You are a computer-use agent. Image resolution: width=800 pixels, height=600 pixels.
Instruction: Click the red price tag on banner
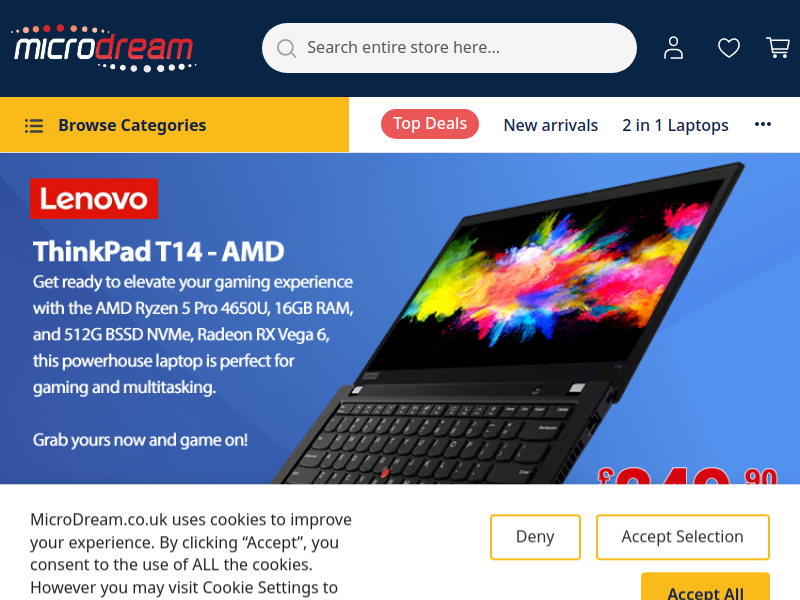pos(688,476)
